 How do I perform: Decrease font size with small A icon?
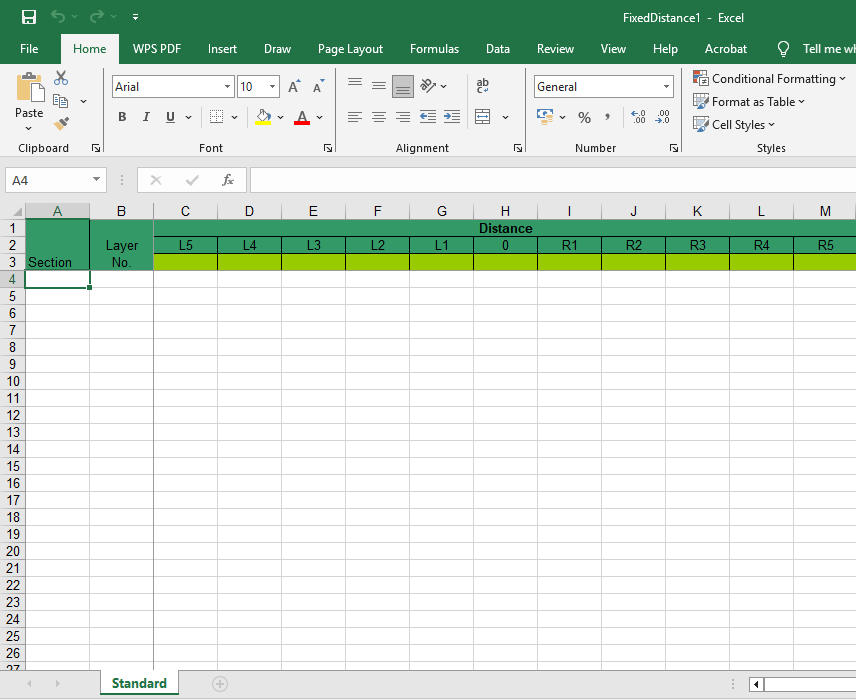coord(318,86)
